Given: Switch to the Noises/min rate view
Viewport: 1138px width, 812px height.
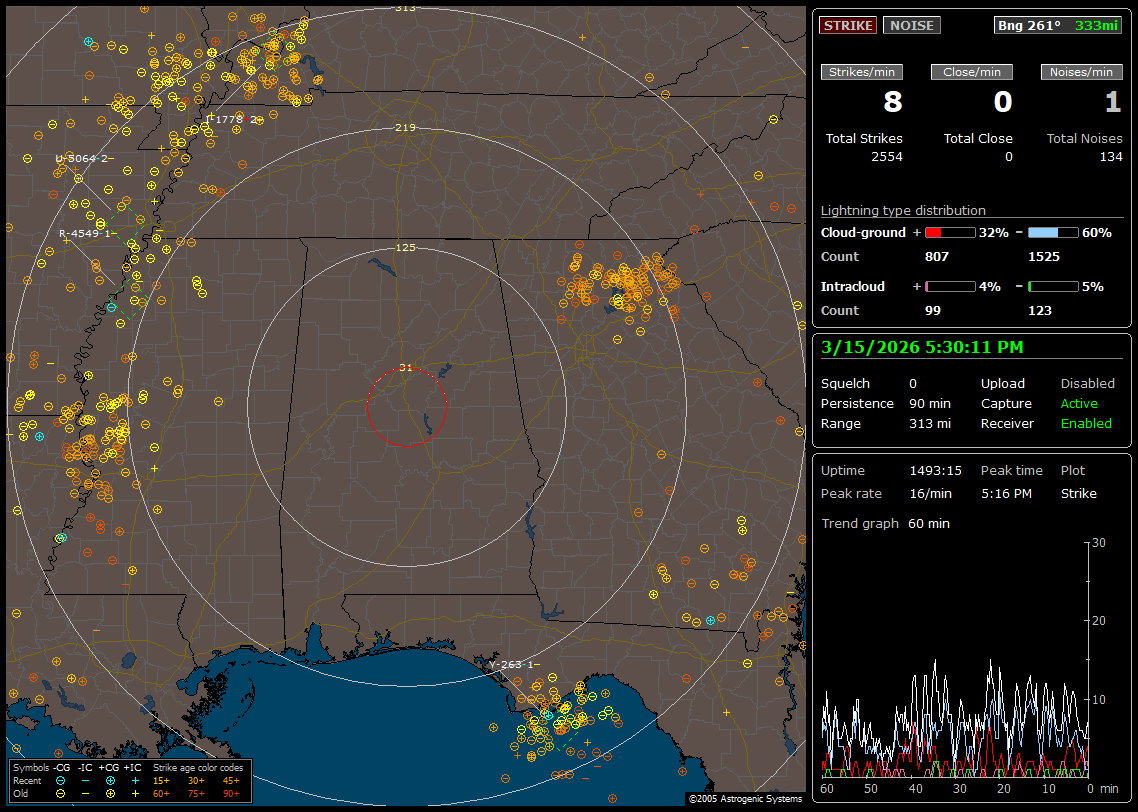Looking at the screenshot, I should (1083, 72).
